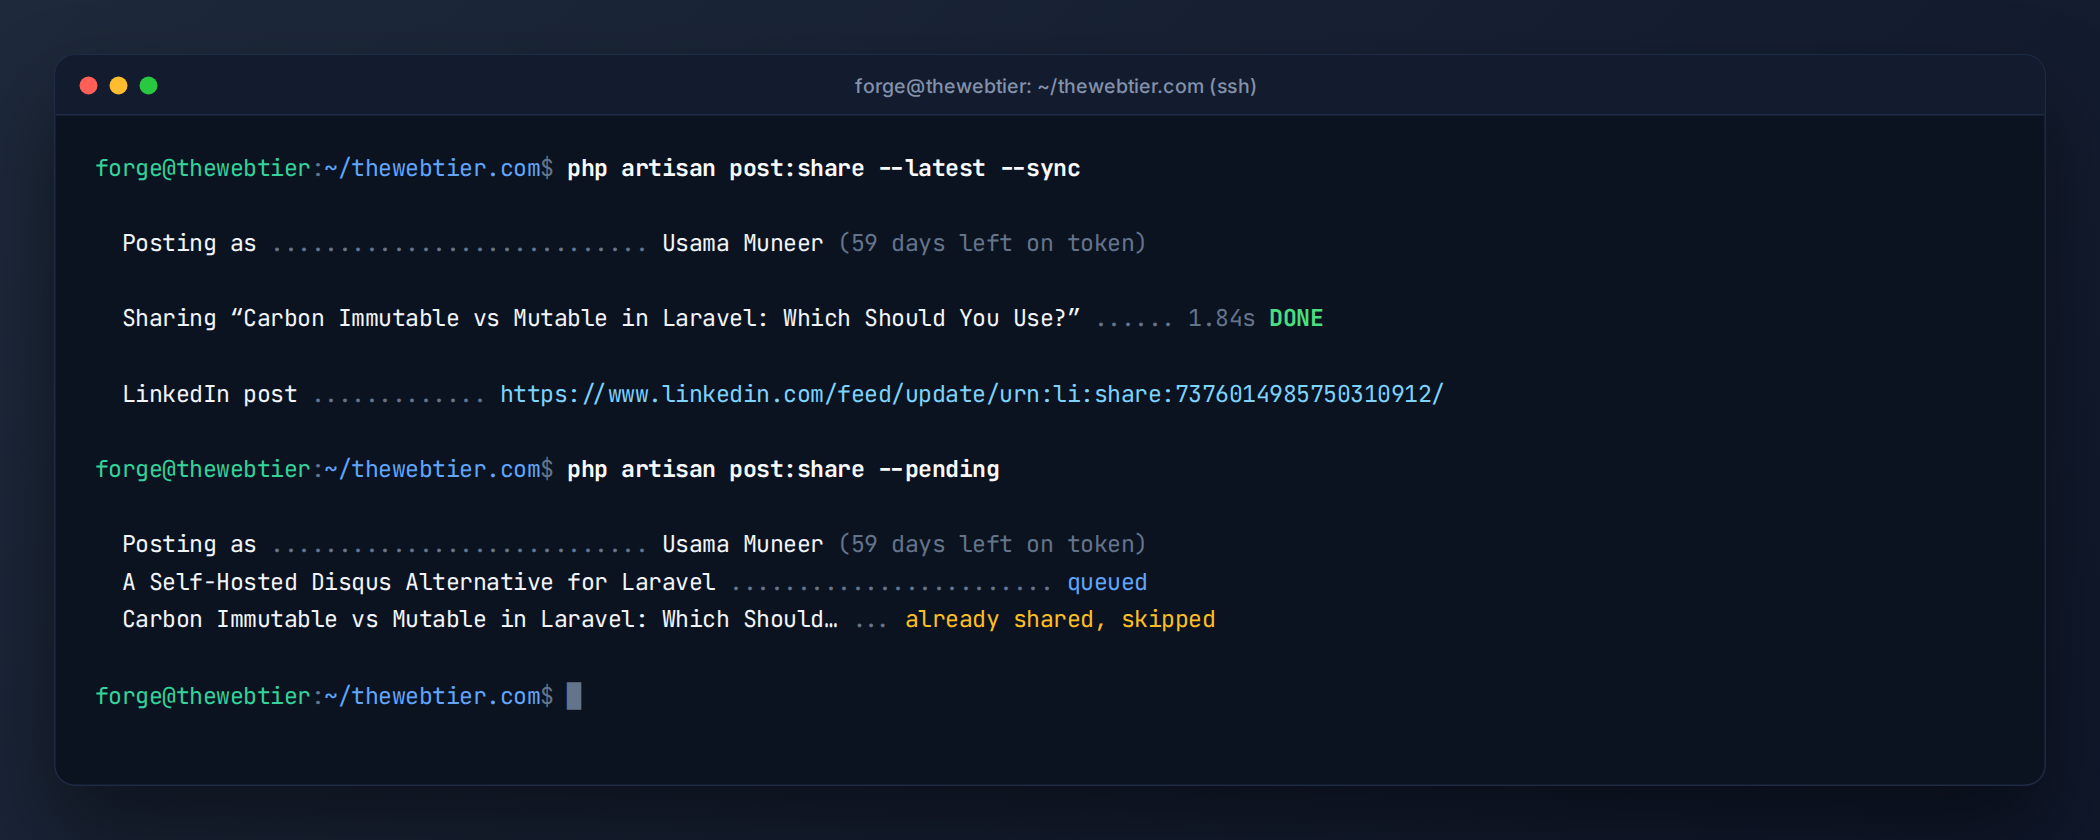Image resolution: width=2100 pixels, height=840 pixels.
Task: Click the 'already shared, skipped' status
Action: tap(1060, 619)
